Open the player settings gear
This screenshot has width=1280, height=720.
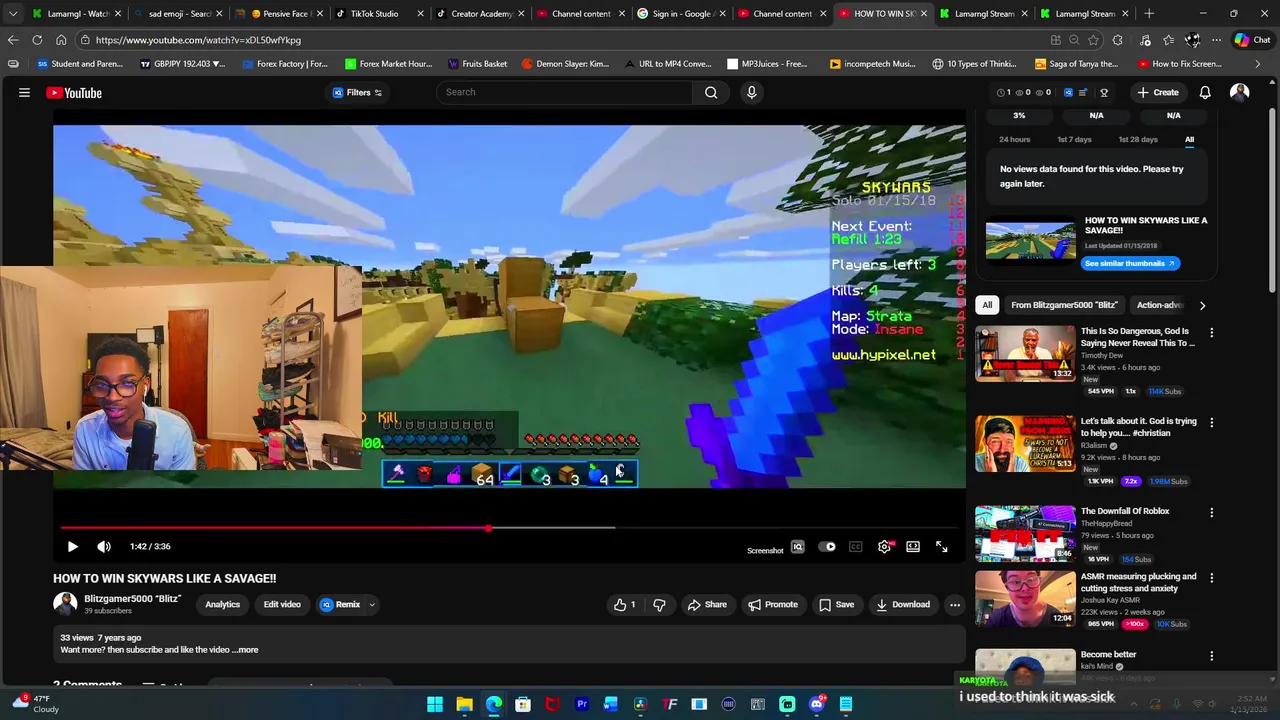click(x=885, y=546)
